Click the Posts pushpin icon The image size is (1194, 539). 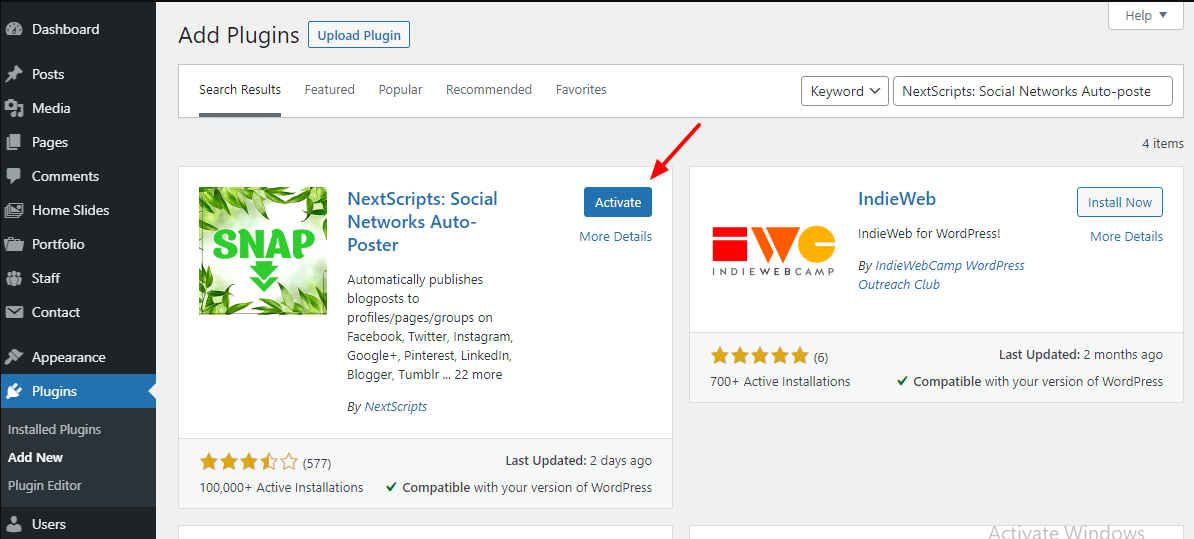pyautogui.click(x=14, y=75)
